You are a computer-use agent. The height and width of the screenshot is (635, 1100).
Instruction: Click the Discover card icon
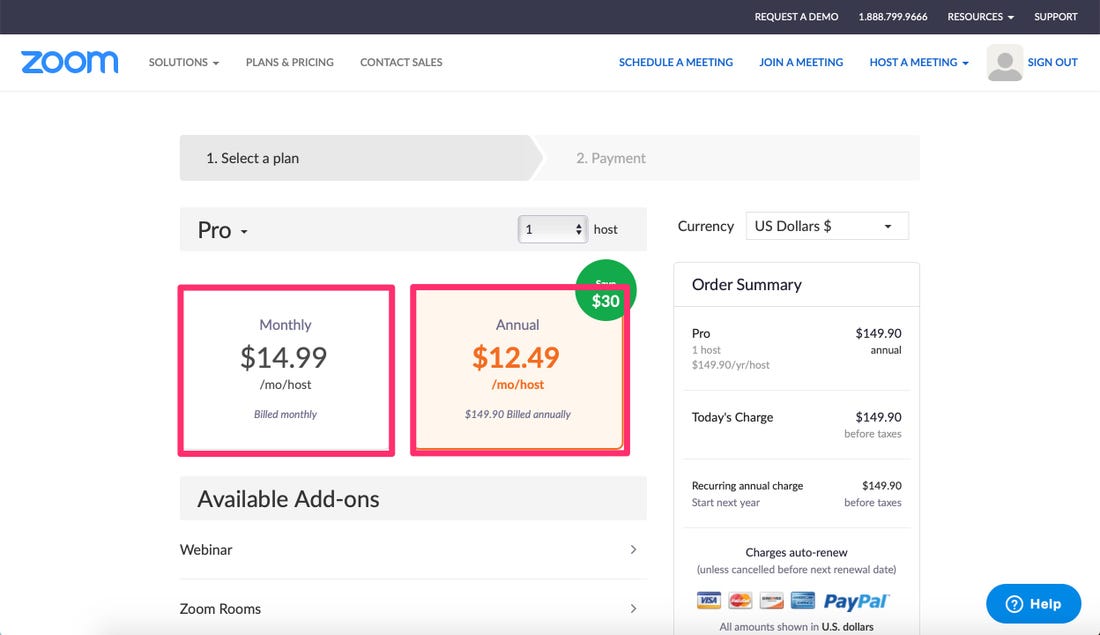(x=772, y=600)
